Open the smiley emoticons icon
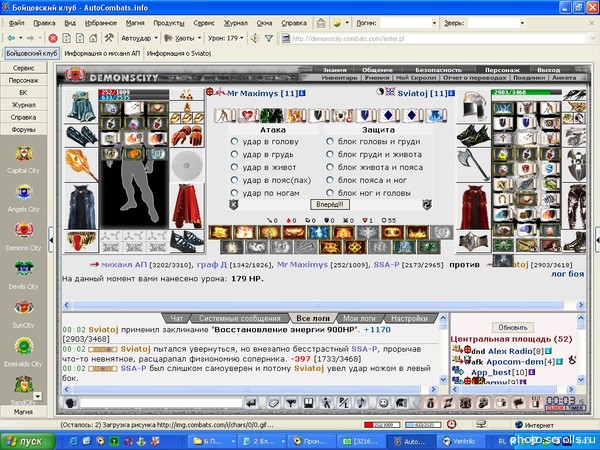 pos(383,403)
